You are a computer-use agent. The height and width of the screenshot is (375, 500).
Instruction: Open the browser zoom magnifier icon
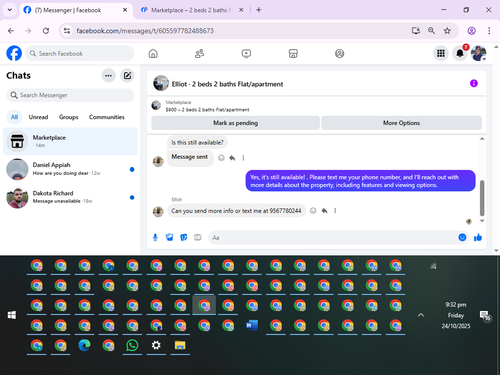[x=431, y=31]
